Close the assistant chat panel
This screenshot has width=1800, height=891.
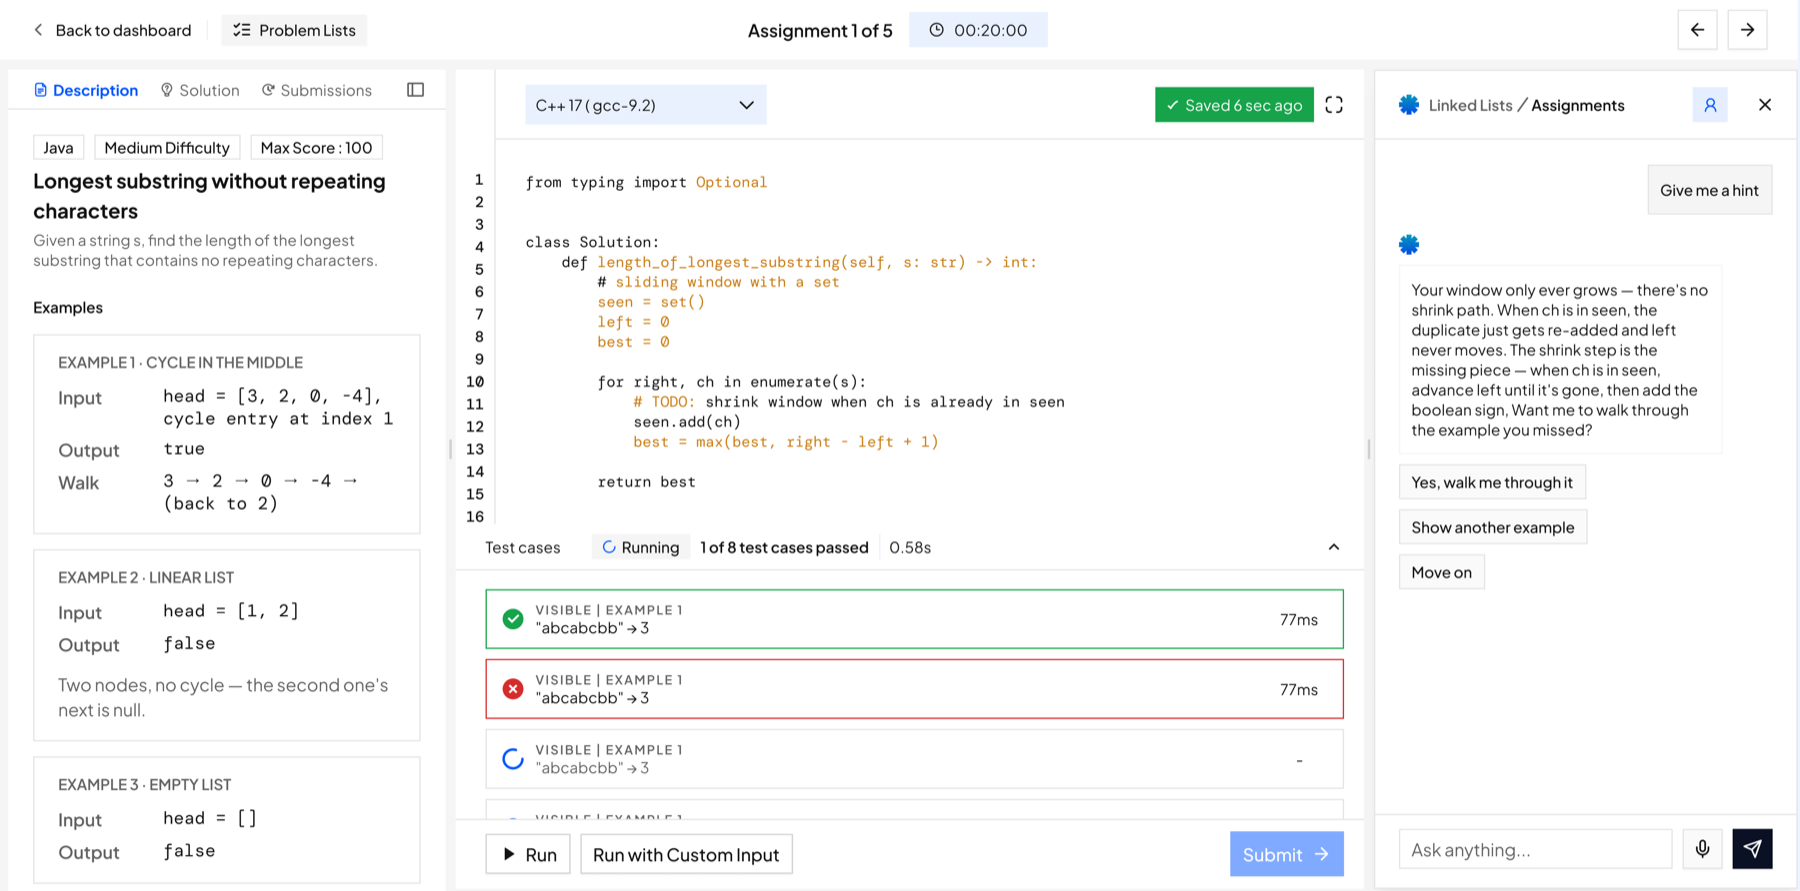(x=1765, y=105)
